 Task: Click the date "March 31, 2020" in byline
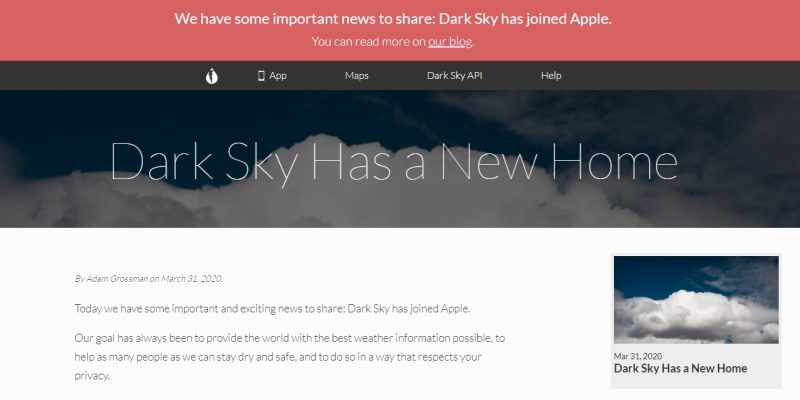[x=191, y=279]
